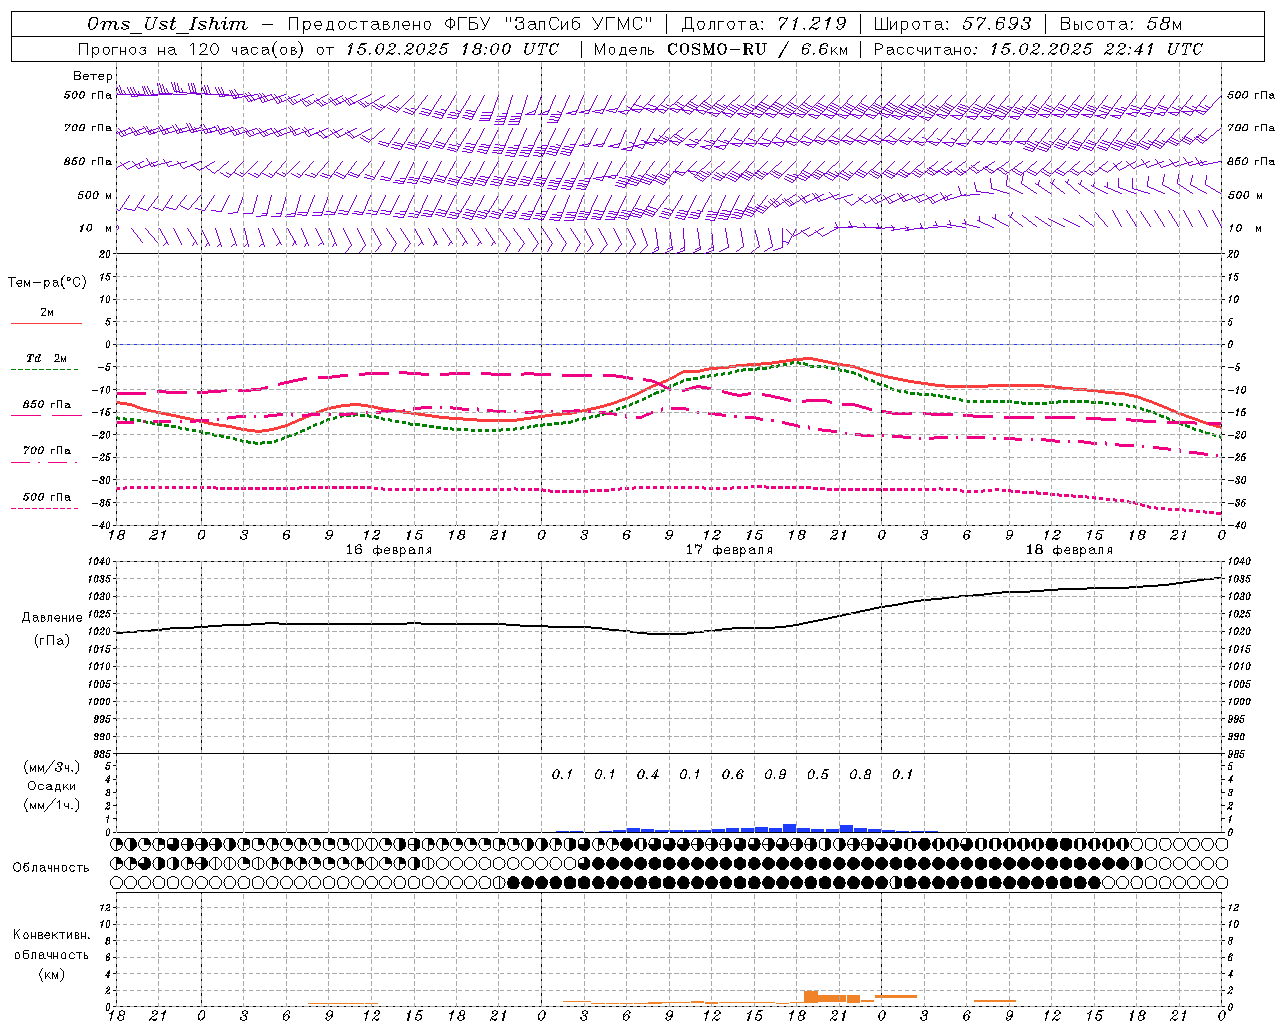
Task: Click the precipitation value 0.8
Action: pos(860,774)
